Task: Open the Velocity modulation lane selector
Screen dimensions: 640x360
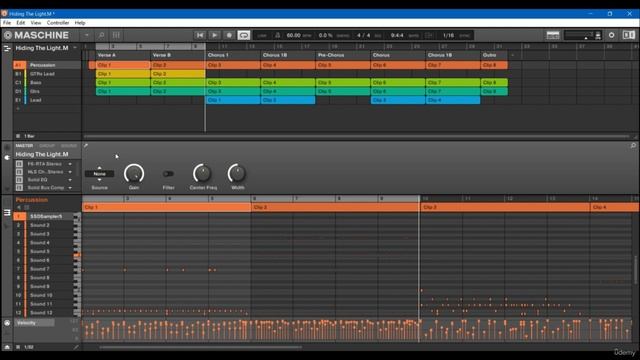Action: tap(35, 323)
